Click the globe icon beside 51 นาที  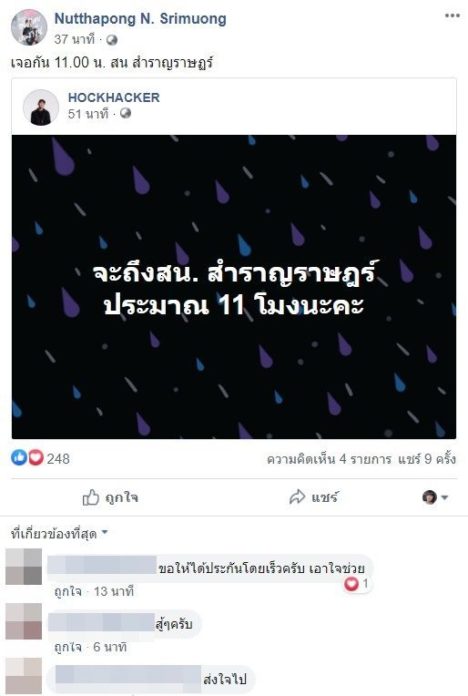click(126, 113)
